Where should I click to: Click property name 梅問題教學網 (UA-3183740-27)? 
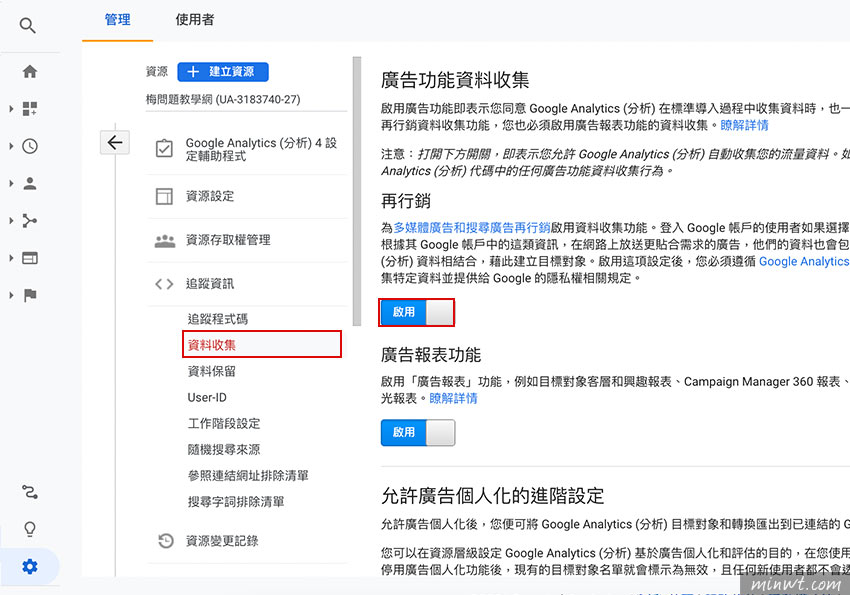223,99
